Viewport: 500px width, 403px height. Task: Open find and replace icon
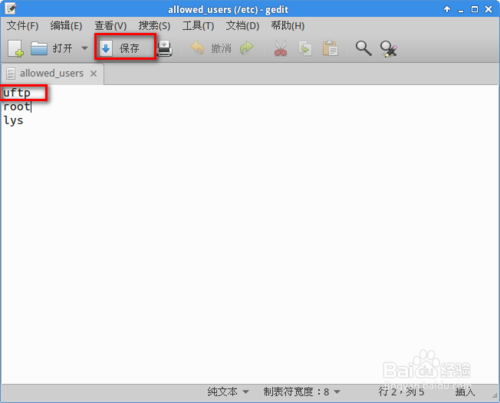pyautogui.click(x=389, y=49)
